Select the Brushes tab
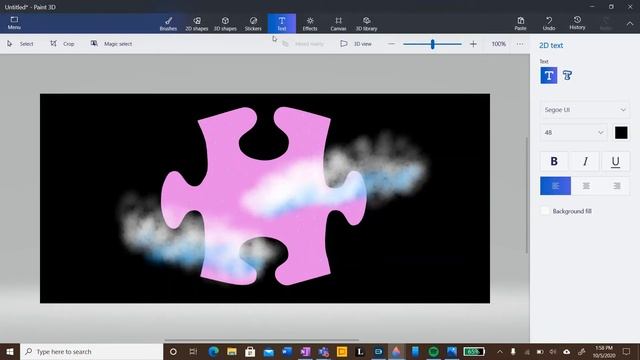640x360 pixels. tap(168, 24)
